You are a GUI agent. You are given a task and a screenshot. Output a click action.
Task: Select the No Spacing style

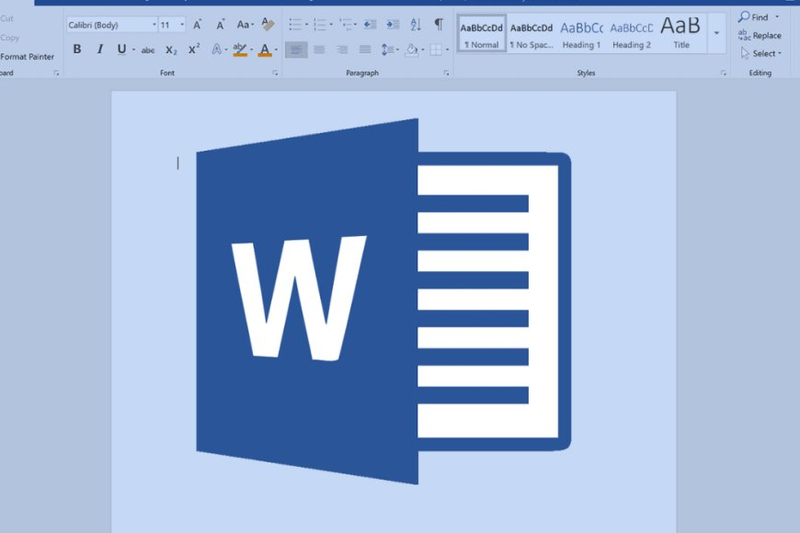(x=531, y=34)
